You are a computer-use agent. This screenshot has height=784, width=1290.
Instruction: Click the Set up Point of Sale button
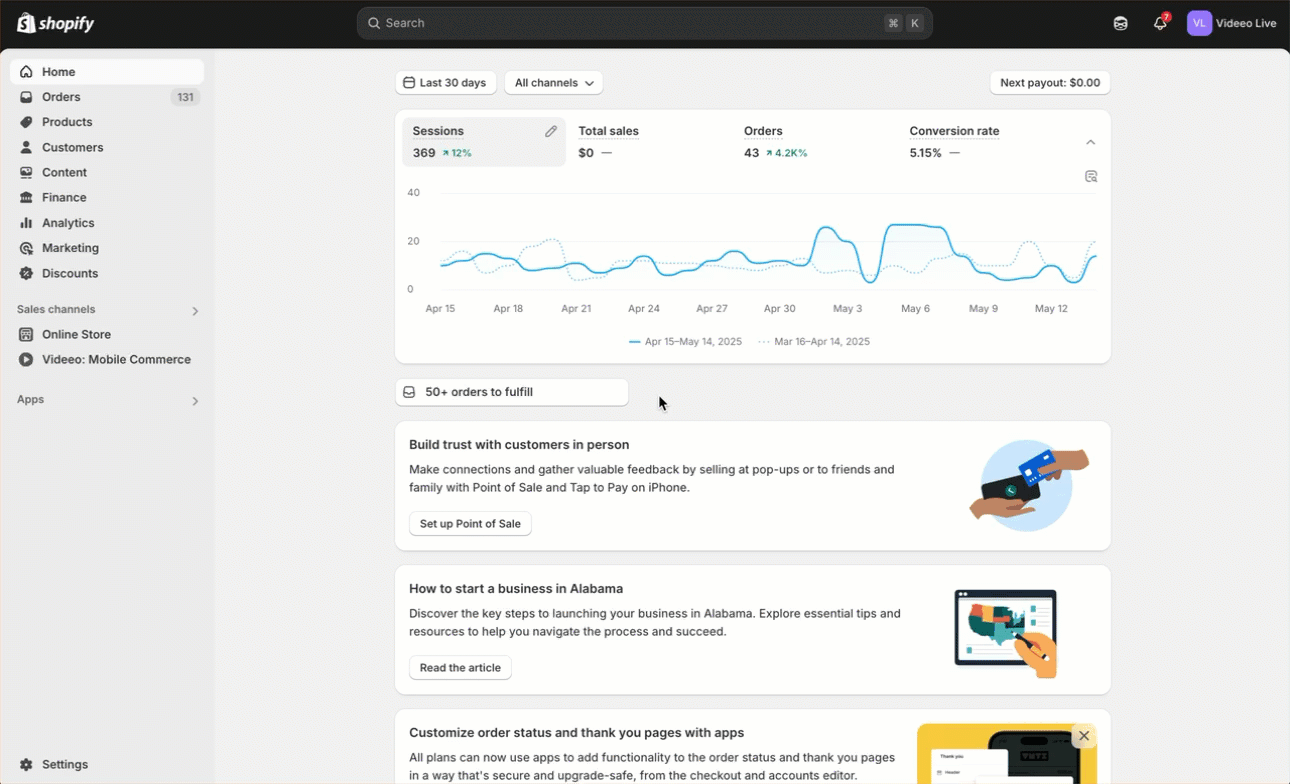470,524
